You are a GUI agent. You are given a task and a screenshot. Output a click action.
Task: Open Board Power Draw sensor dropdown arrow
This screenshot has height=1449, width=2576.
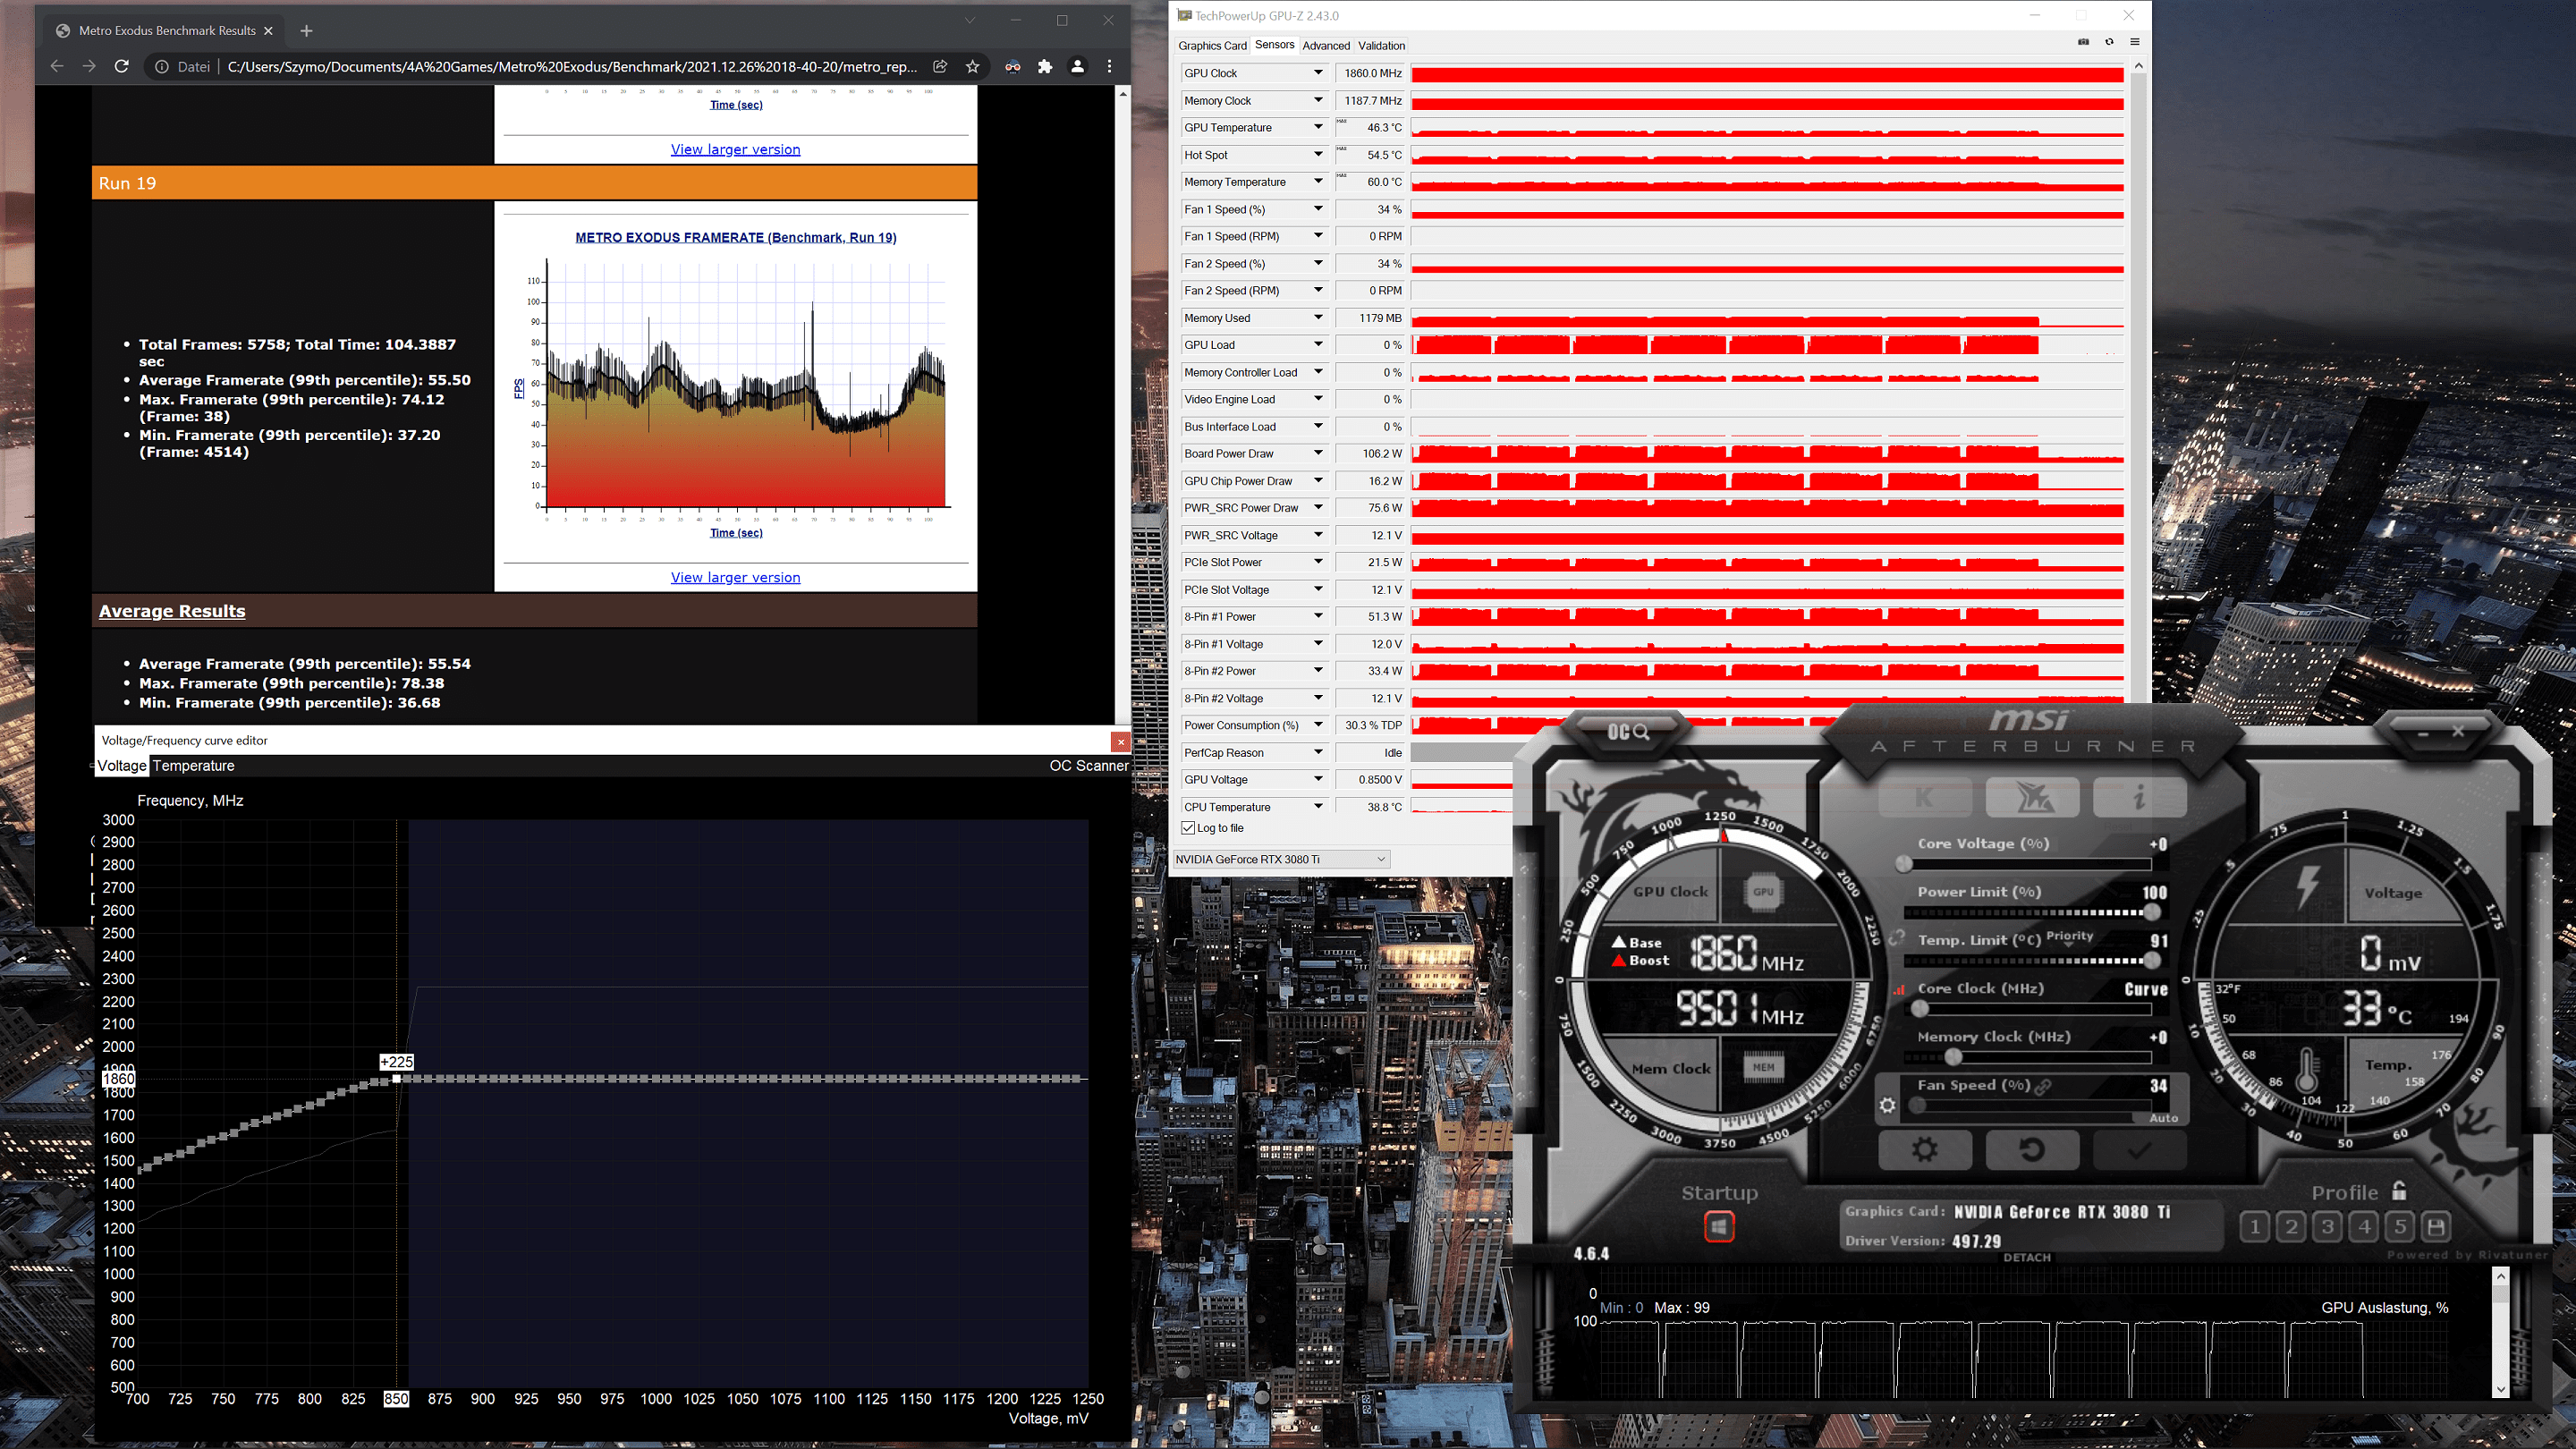click(1318, 453)
